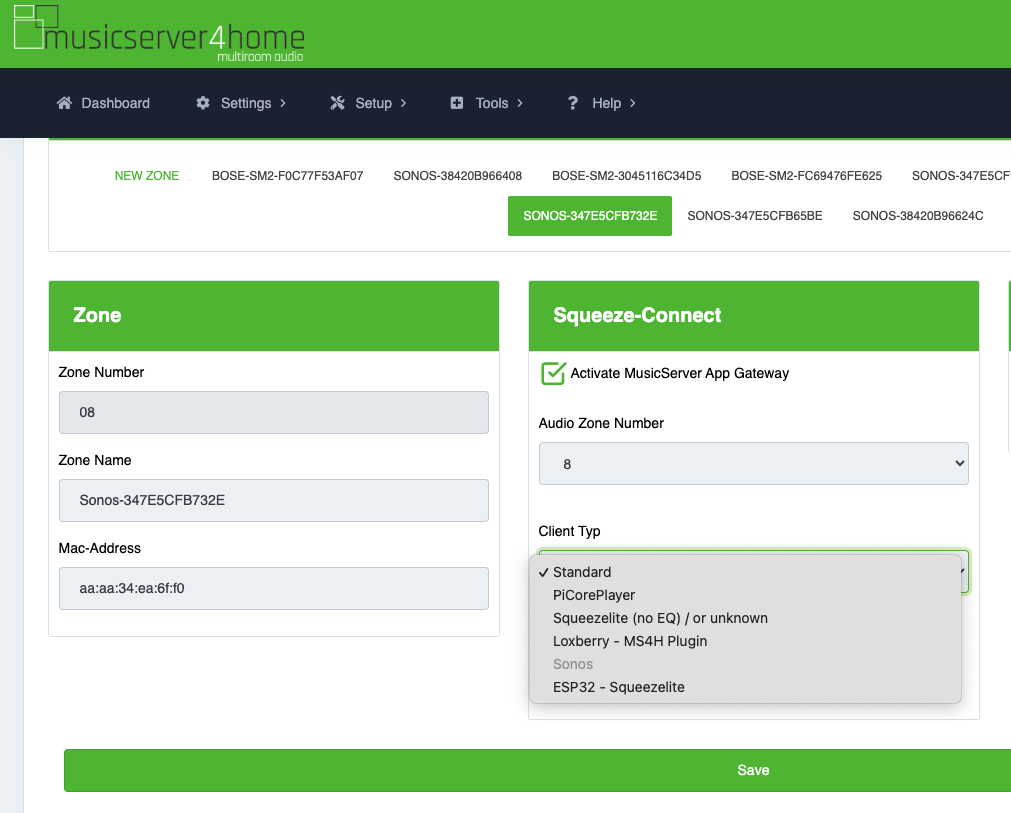Select Squeezelite (no EQ) / or unknown
Image resolution: width=1011 pixels, height=813 pixels.
click(660, 618)
